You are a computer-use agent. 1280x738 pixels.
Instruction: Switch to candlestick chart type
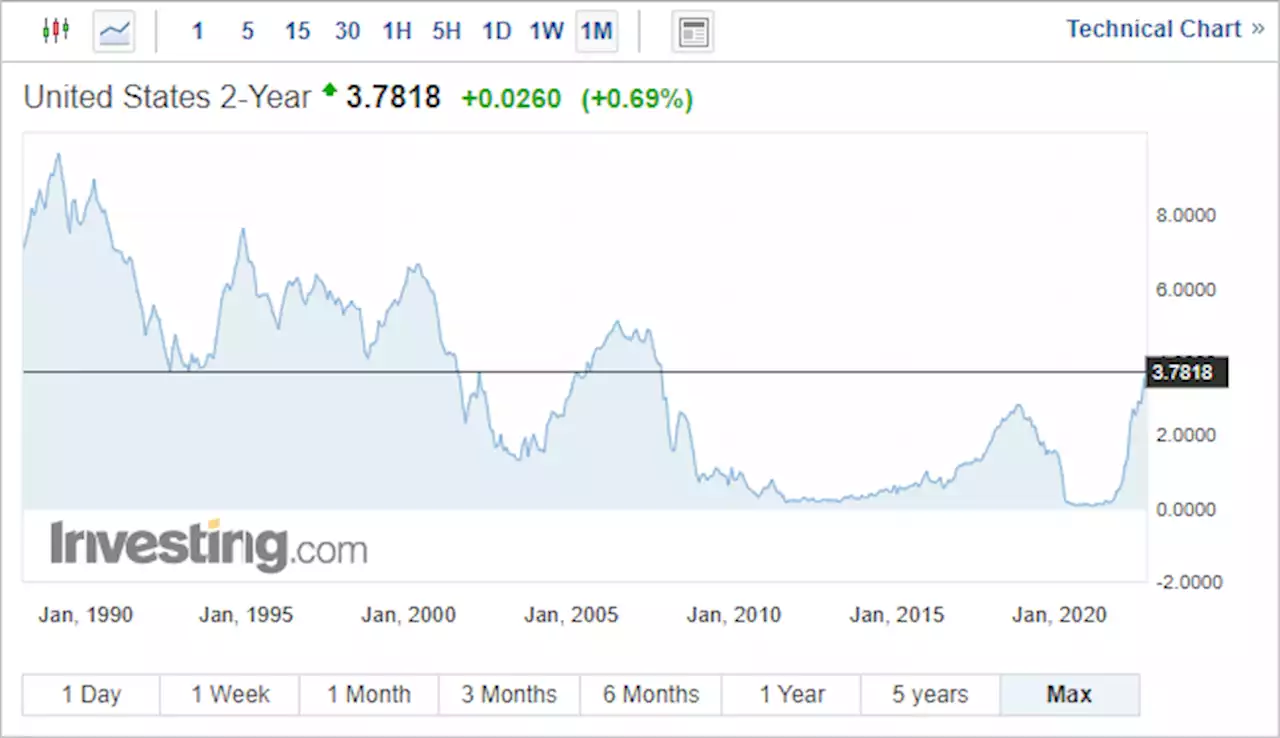[56, 31]
